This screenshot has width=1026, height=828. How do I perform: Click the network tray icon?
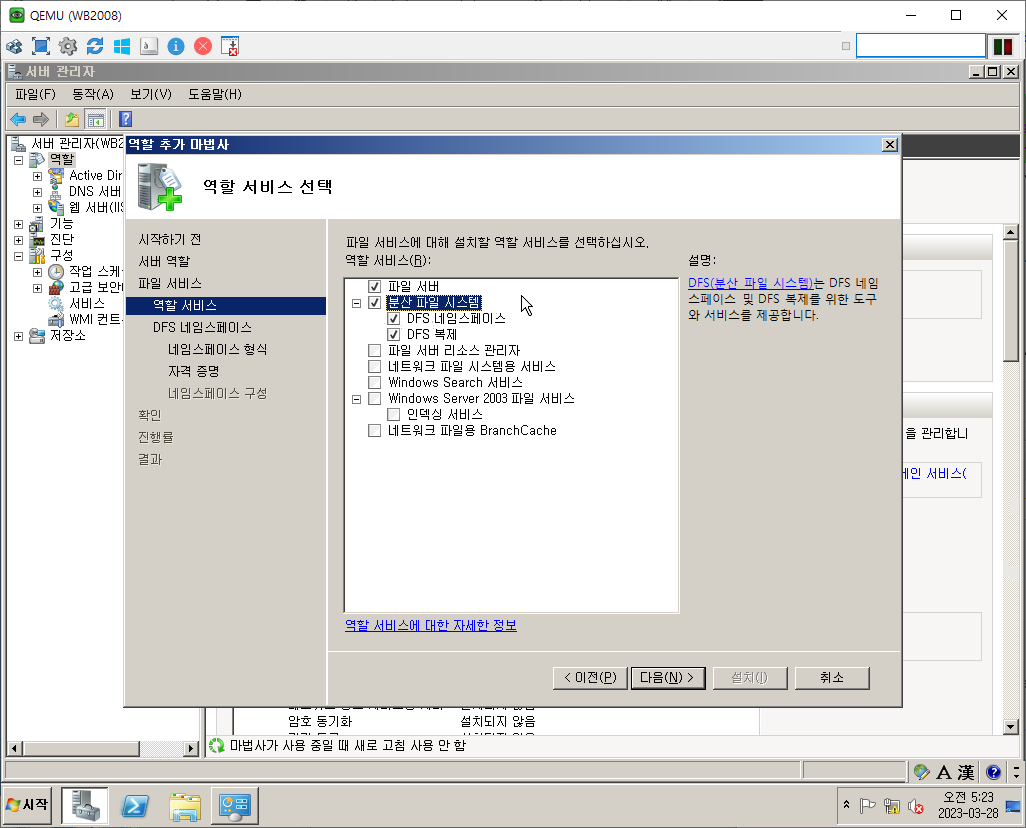(891, 806)
